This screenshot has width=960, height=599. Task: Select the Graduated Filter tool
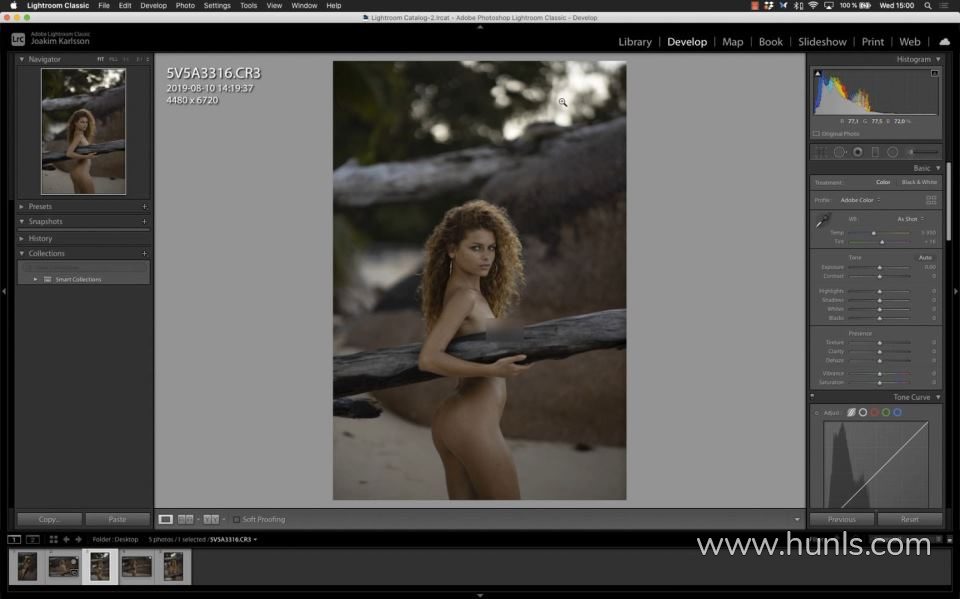coord(875,152)
